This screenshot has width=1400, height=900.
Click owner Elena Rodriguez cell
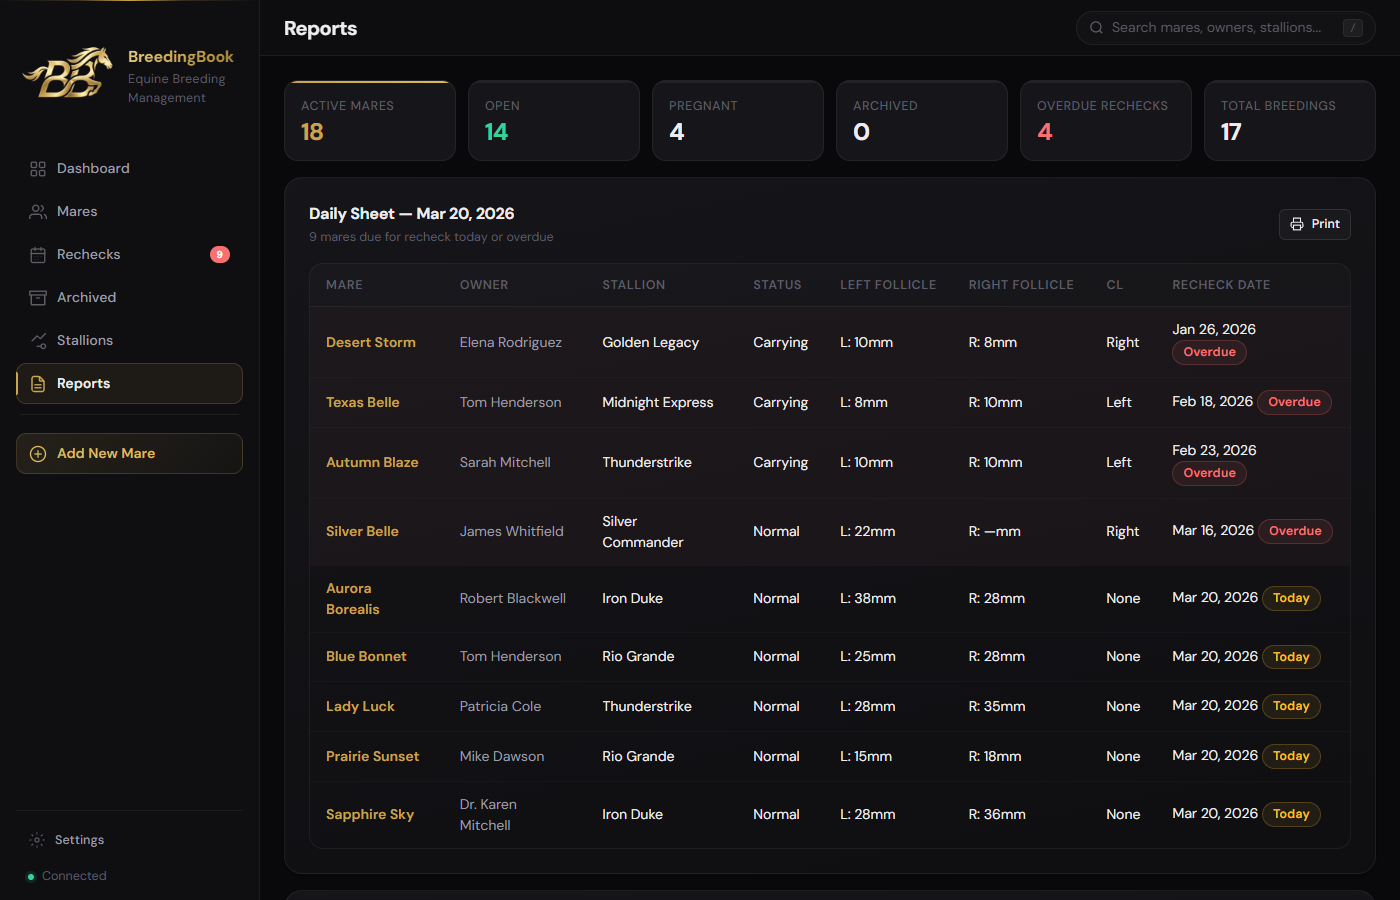pyautogui.click(x=510, y=342)
